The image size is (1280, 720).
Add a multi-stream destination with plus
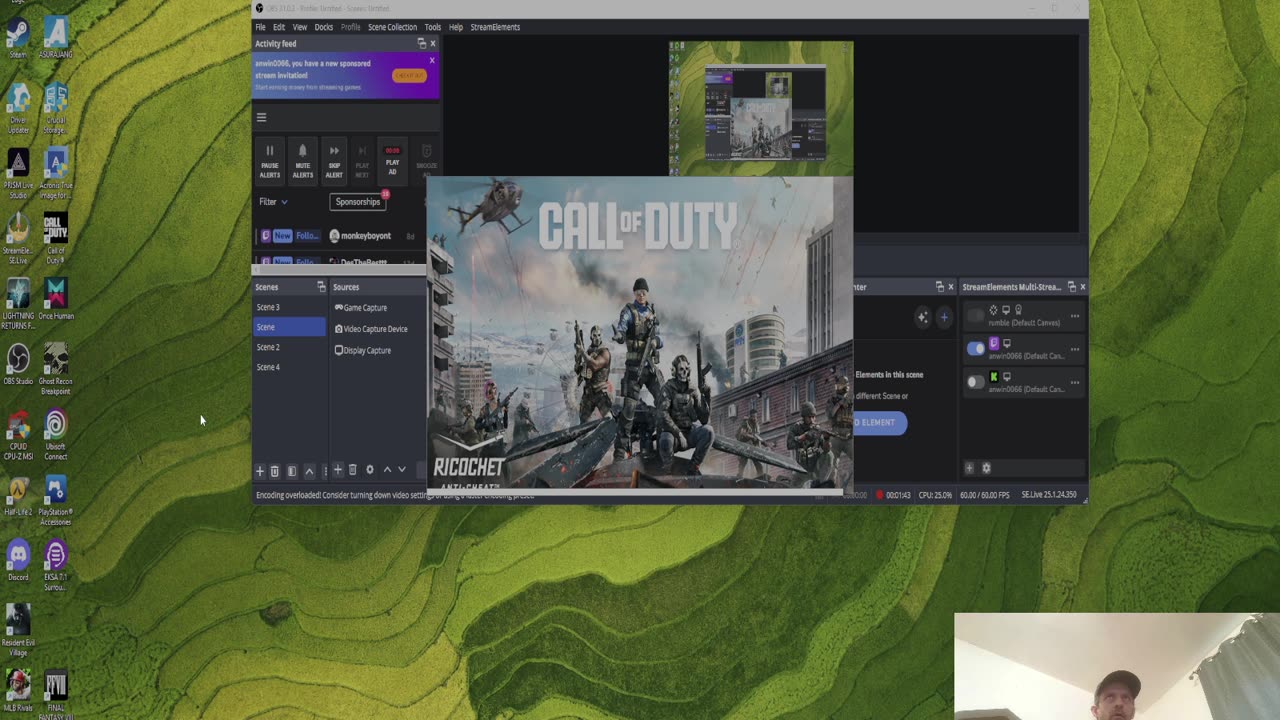tap(969, 468)
